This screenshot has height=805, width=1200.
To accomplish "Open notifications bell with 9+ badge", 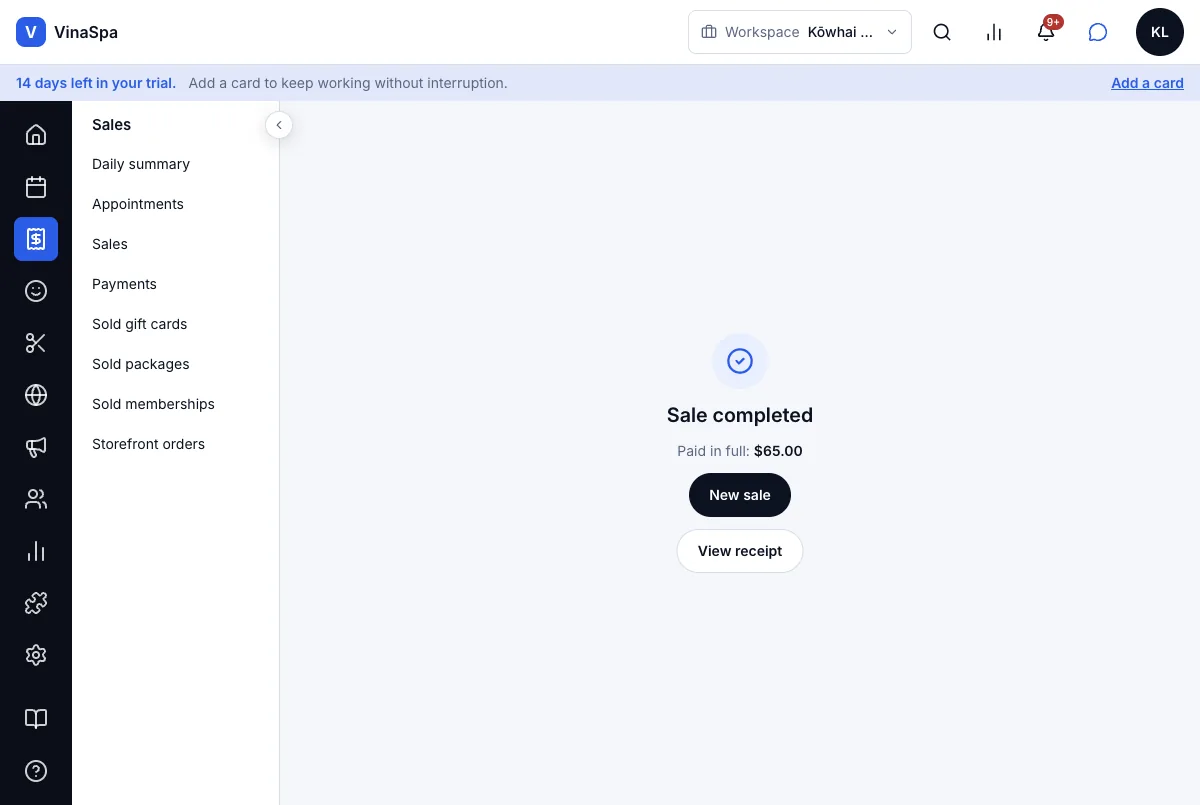I will pyautogui.click(x=1046, y=32).
